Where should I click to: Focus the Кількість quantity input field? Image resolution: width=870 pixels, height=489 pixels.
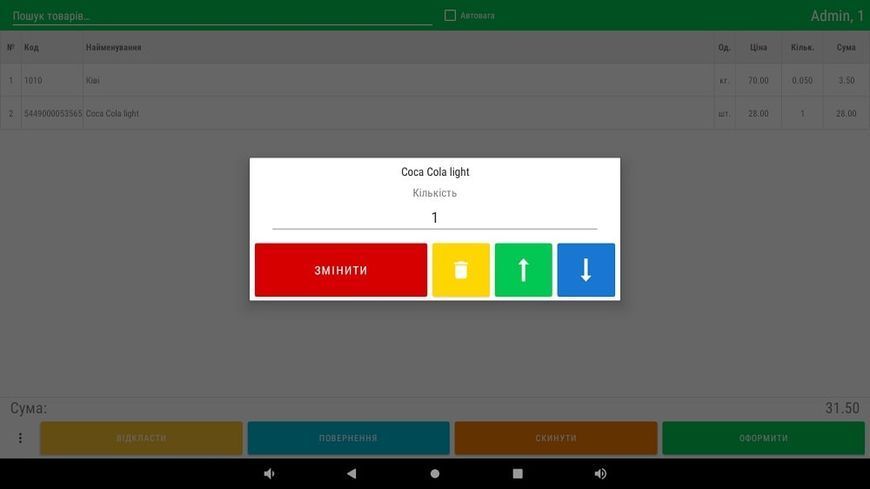coord(434,218)
